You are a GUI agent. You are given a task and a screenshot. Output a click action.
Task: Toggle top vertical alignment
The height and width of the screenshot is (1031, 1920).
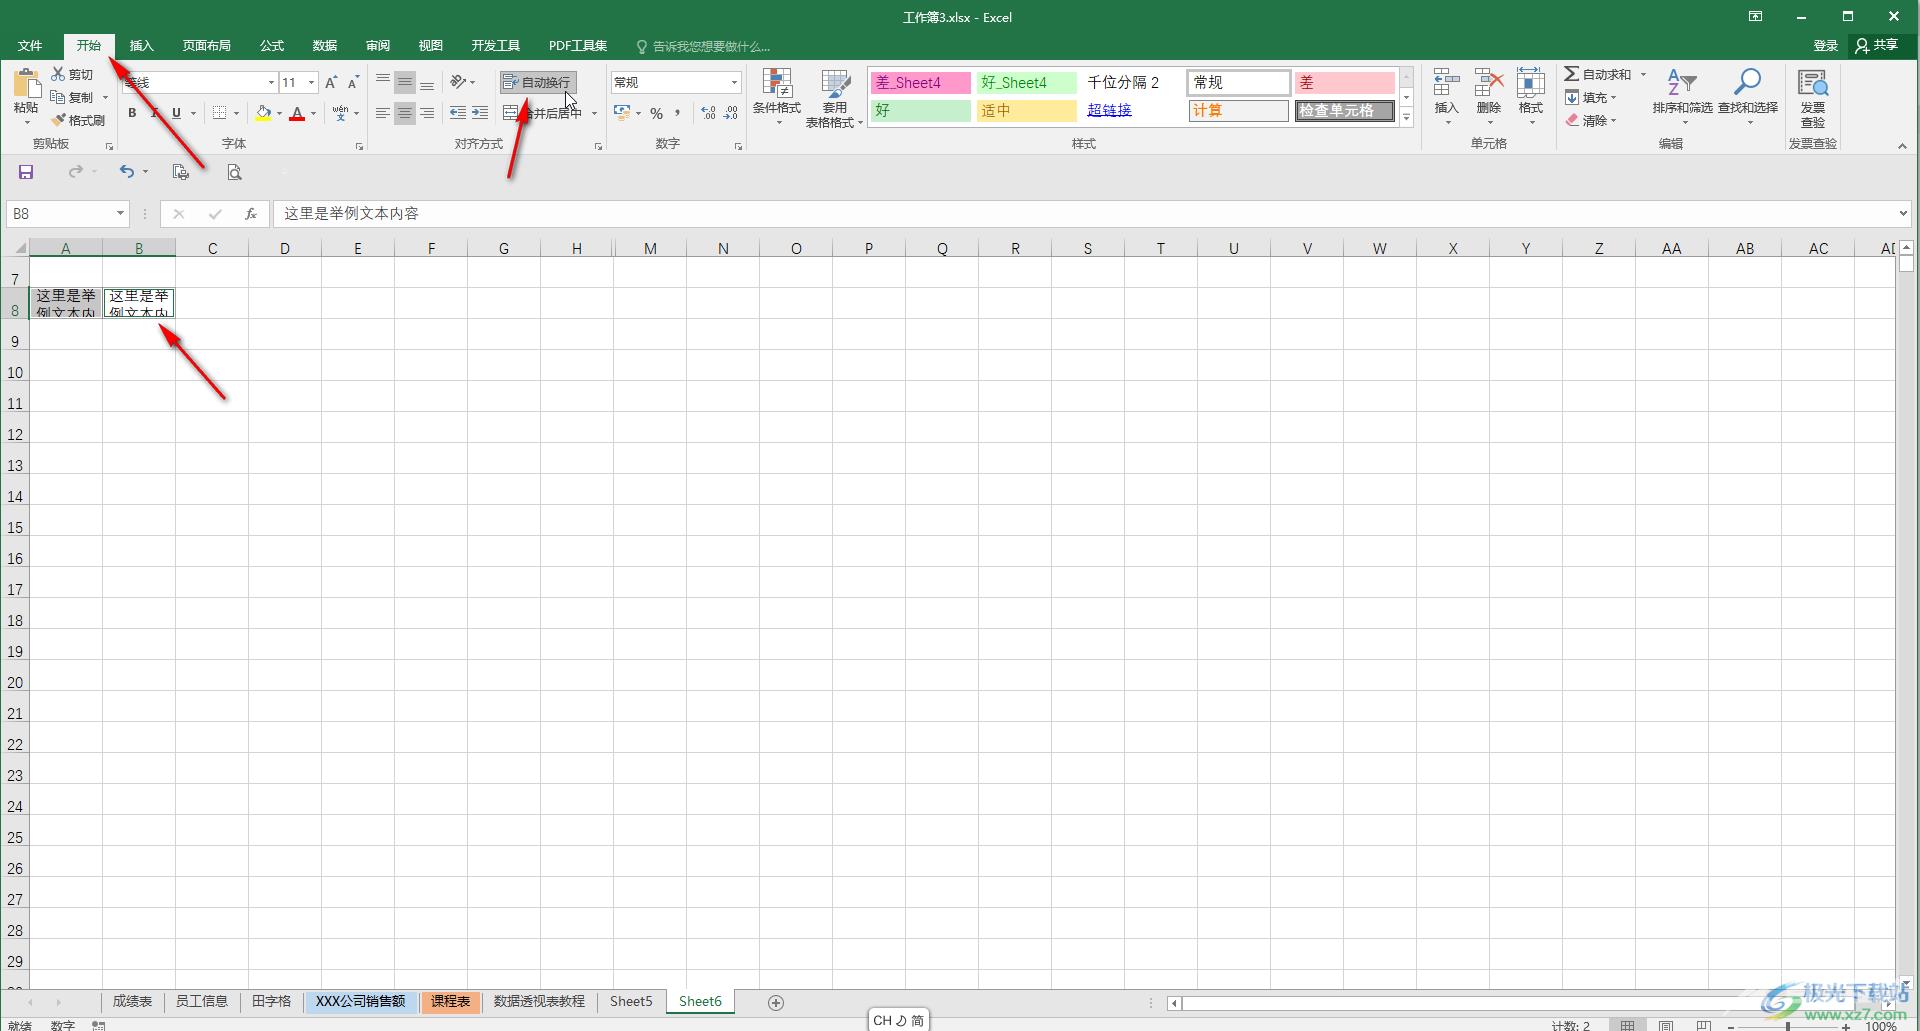click(x=383, y=82)
